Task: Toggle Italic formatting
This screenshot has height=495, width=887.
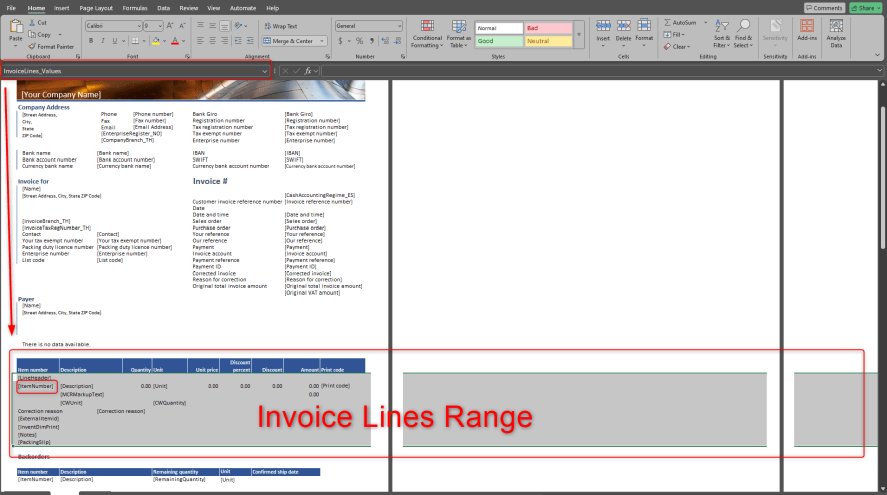Action: [x=102, y=41]
